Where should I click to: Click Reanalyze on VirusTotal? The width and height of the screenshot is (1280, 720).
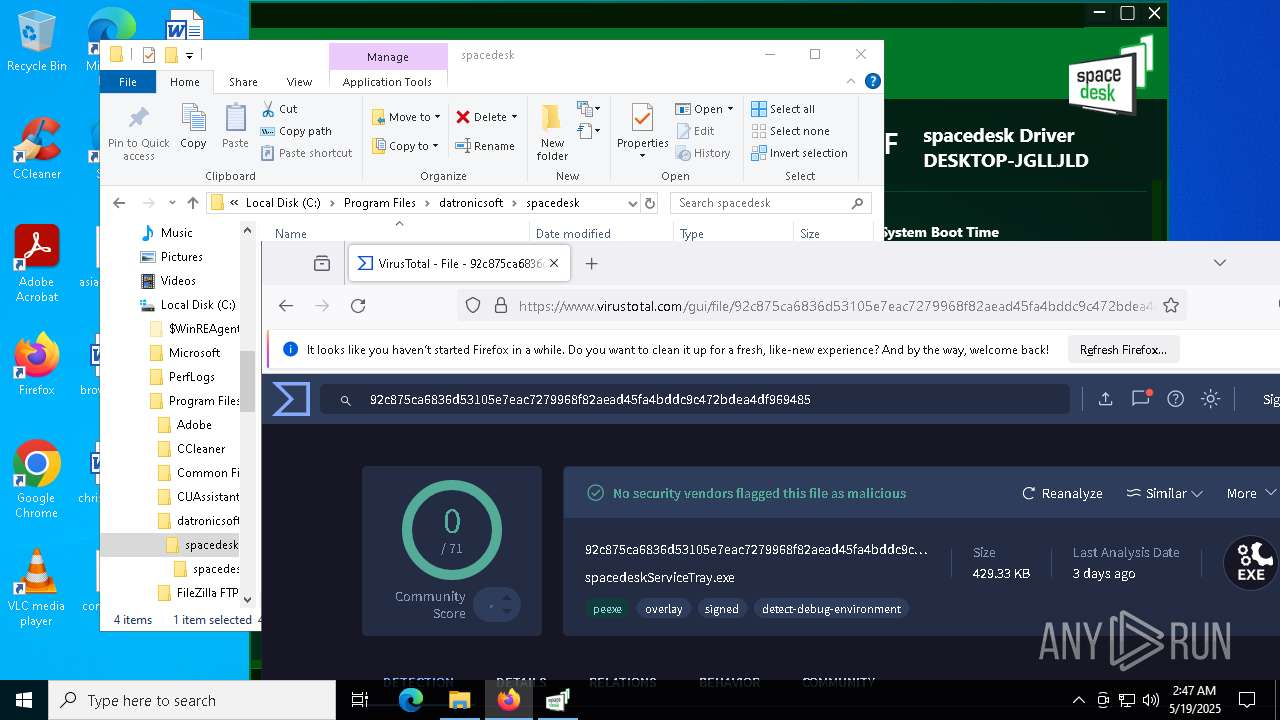pos(1062,493)
